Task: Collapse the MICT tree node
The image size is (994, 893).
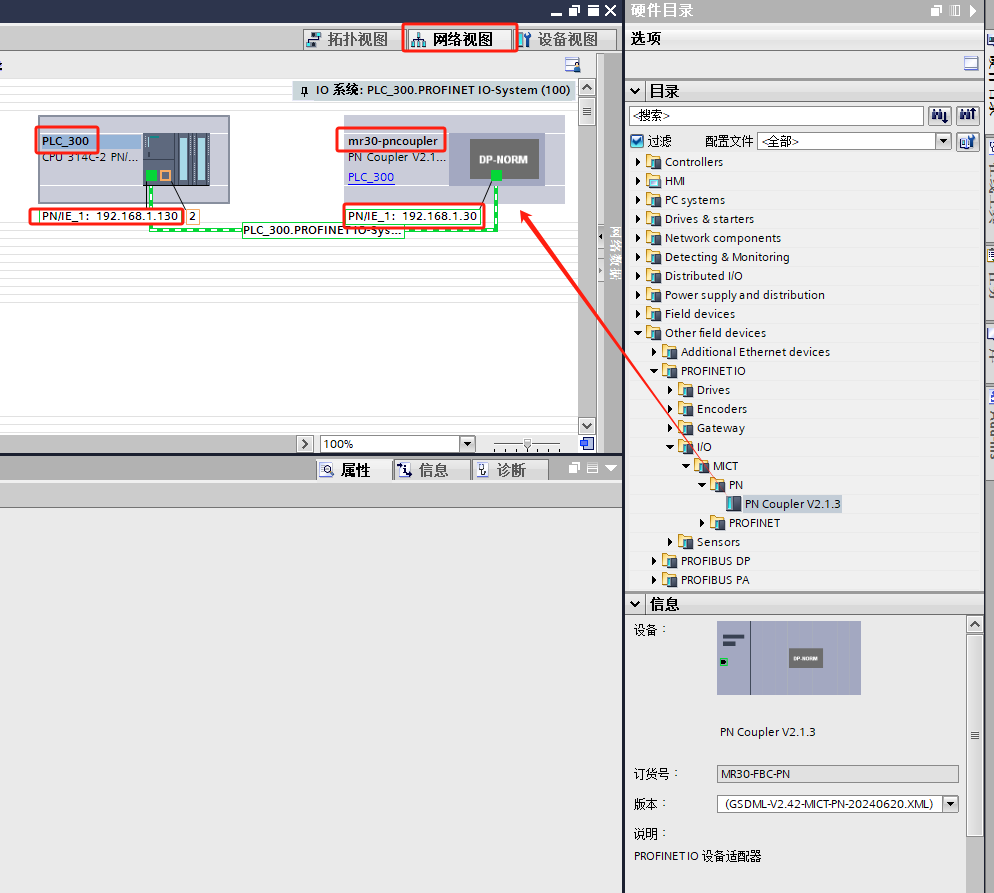Action: click(686, 466)
